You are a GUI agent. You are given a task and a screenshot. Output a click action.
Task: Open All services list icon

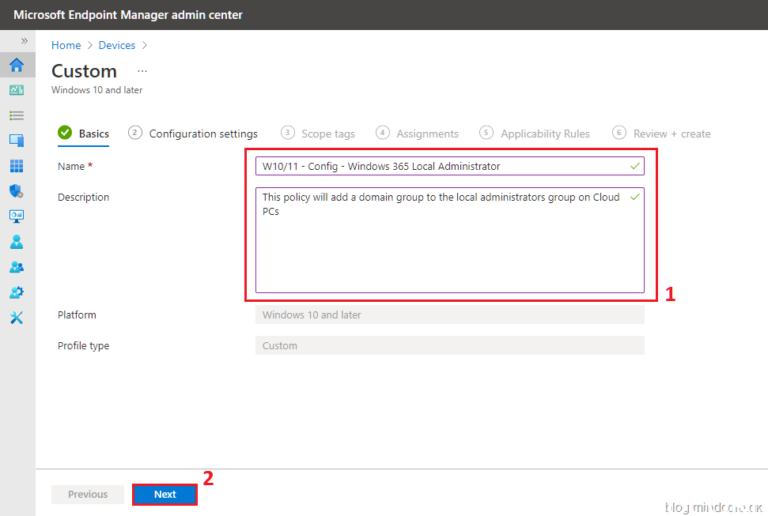[17, 116]
